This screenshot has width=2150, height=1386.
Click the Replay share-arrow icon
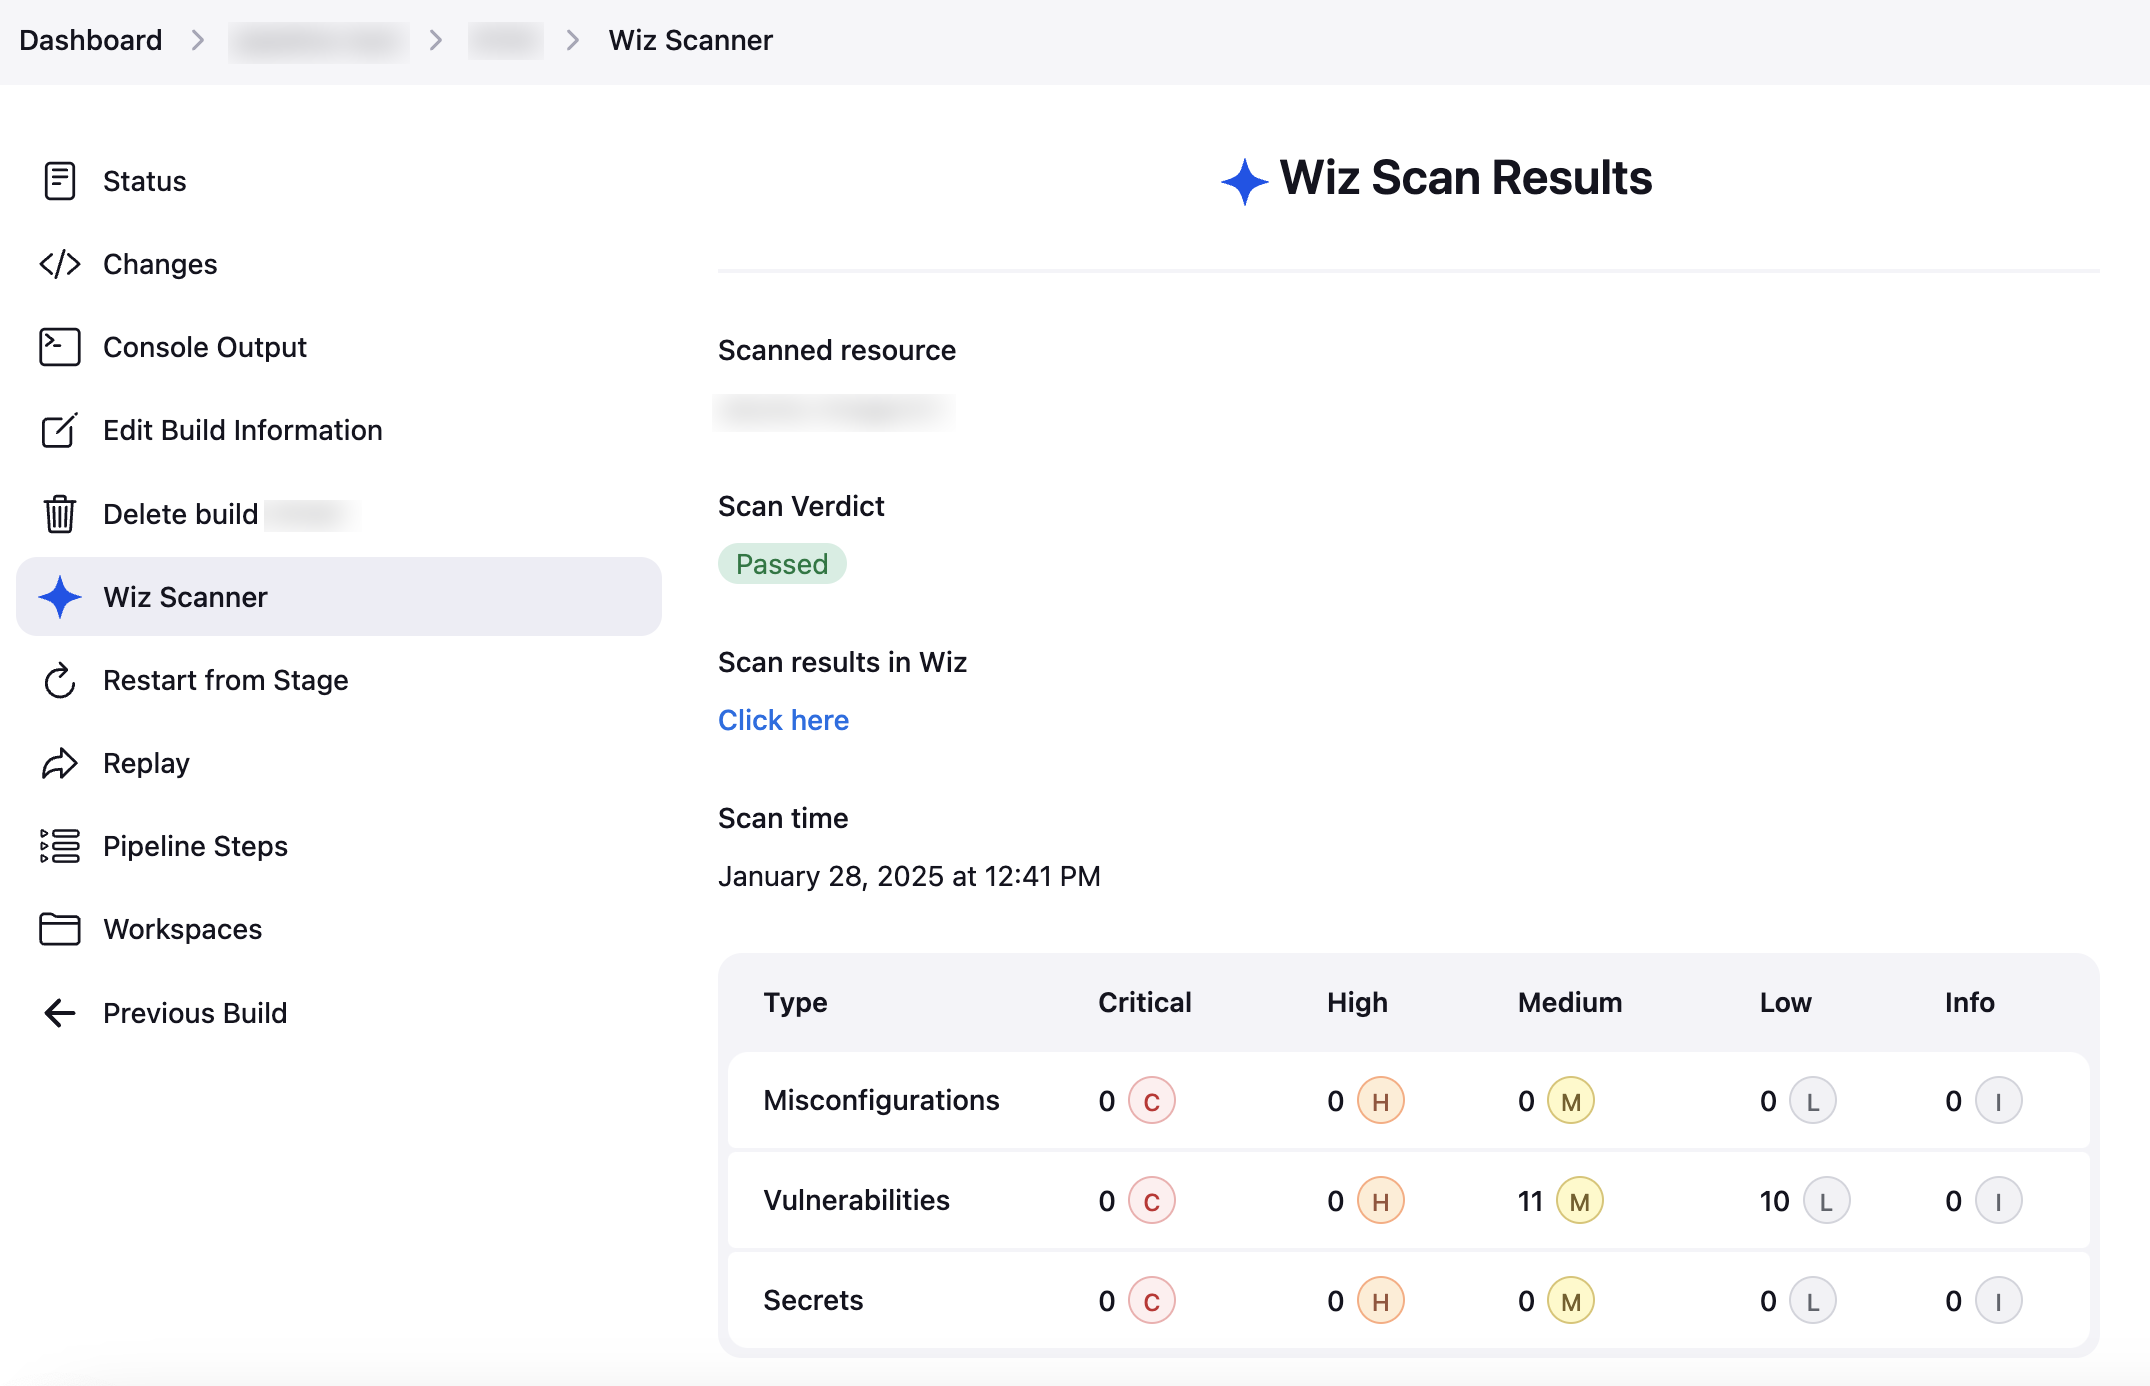point(60,763)
